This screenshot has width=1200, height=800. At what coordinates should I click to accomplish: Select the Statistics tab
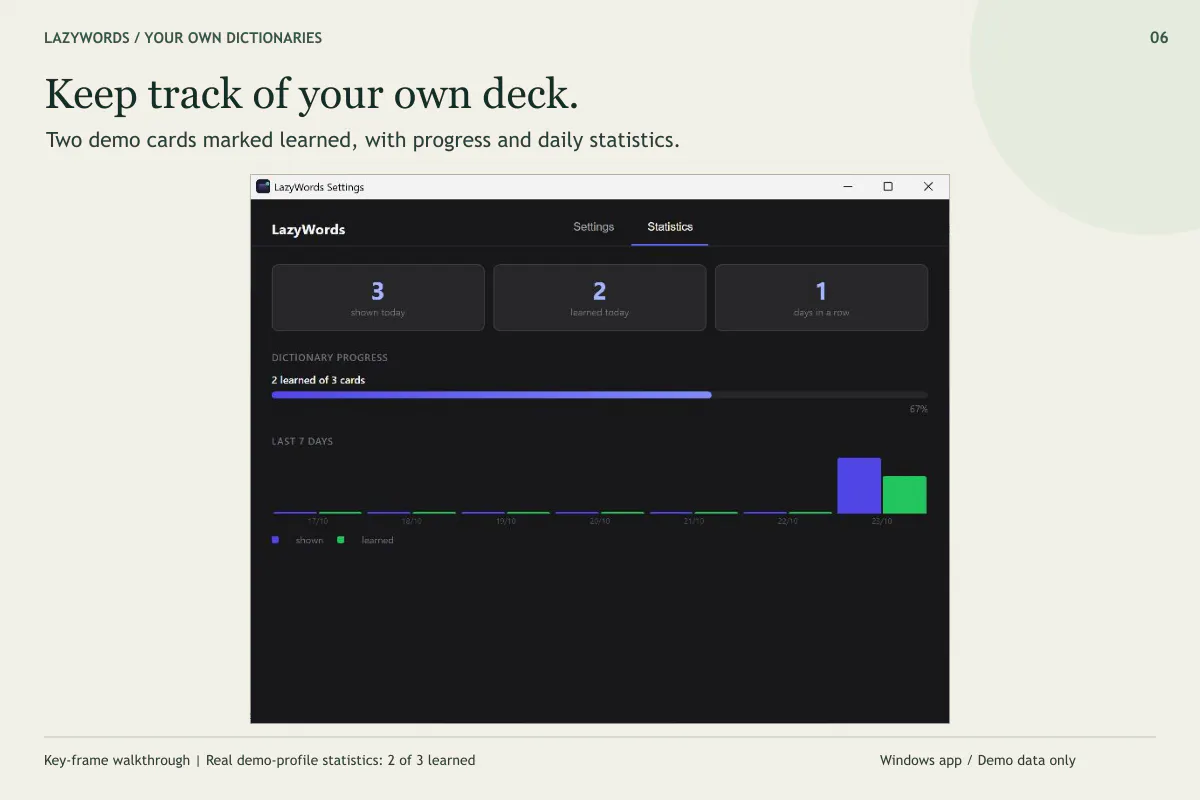point(670,227)
